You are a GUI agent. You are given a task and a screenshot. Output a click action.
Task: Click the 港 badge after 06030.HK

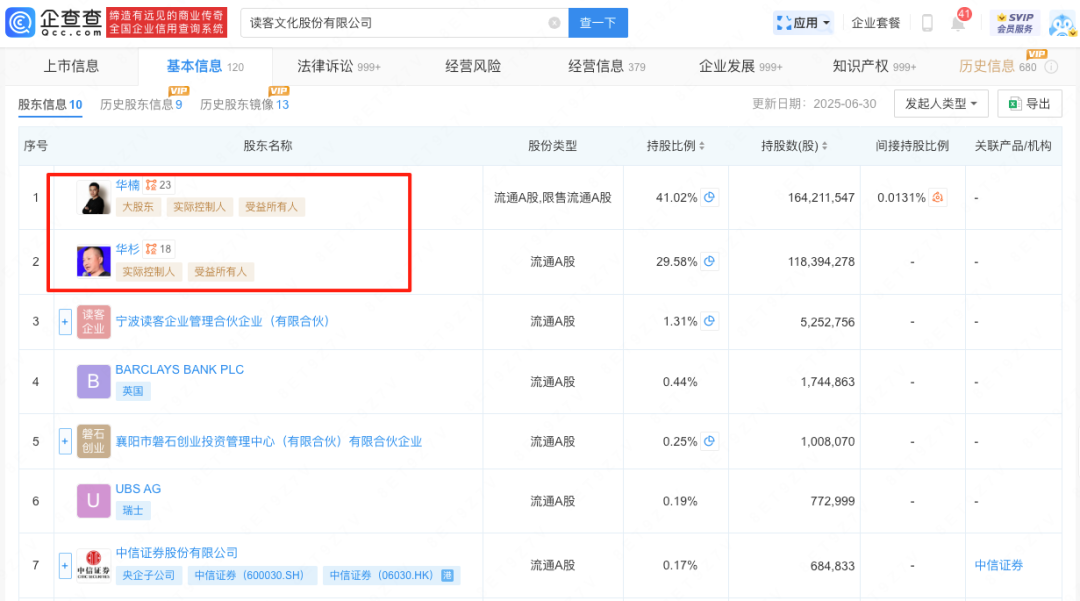click(x=447, y=576)
